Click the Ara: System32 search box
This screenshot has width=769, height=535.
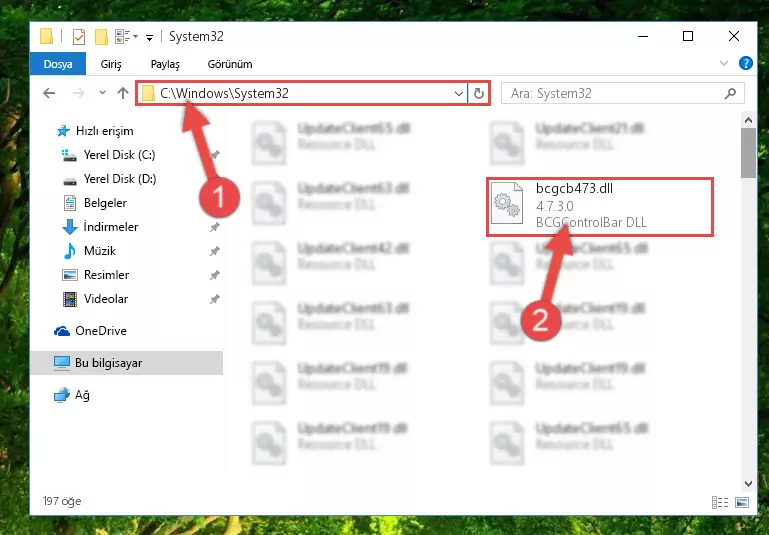[x=623, y=93]
